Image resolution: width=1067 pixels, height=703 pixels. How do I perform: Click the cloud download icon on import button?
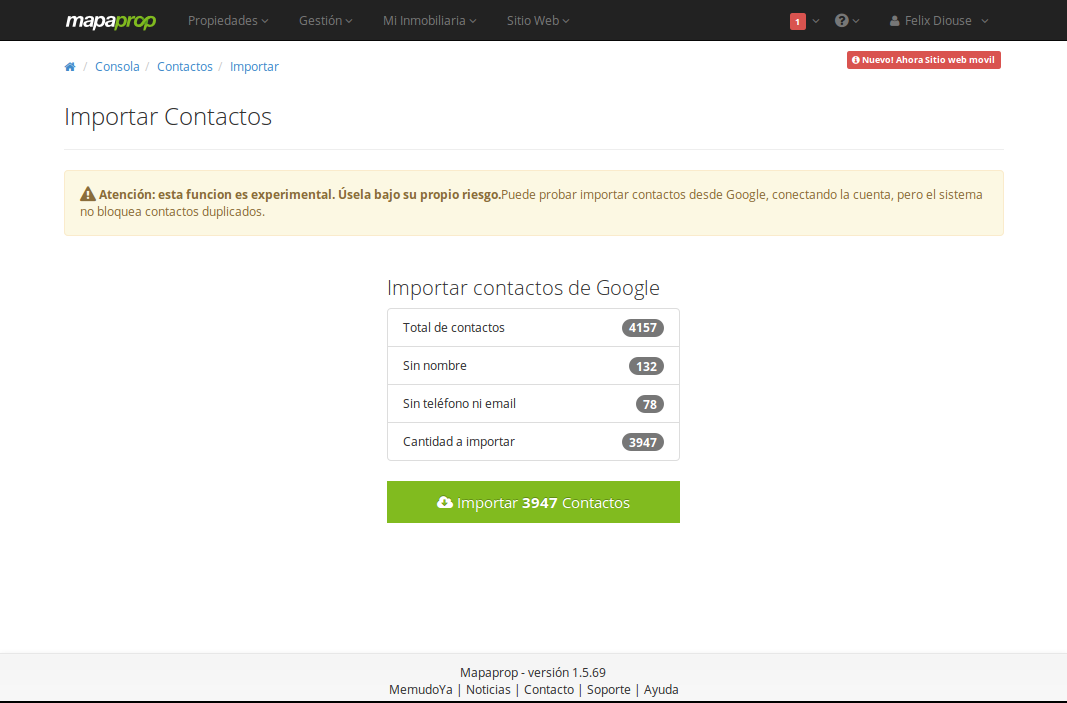[444, 502]
